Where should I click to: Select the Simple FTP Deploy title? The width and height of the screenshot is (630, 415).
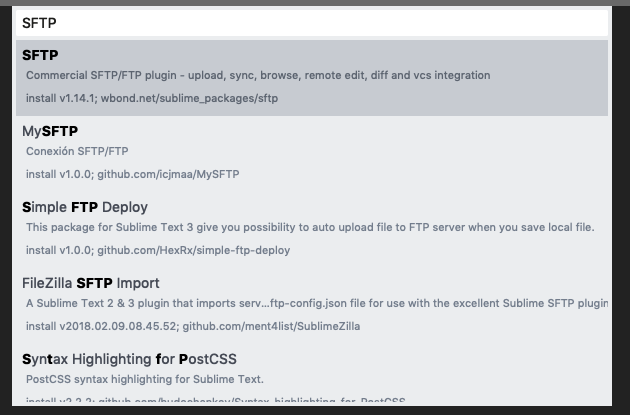click(x=85, y=207)
